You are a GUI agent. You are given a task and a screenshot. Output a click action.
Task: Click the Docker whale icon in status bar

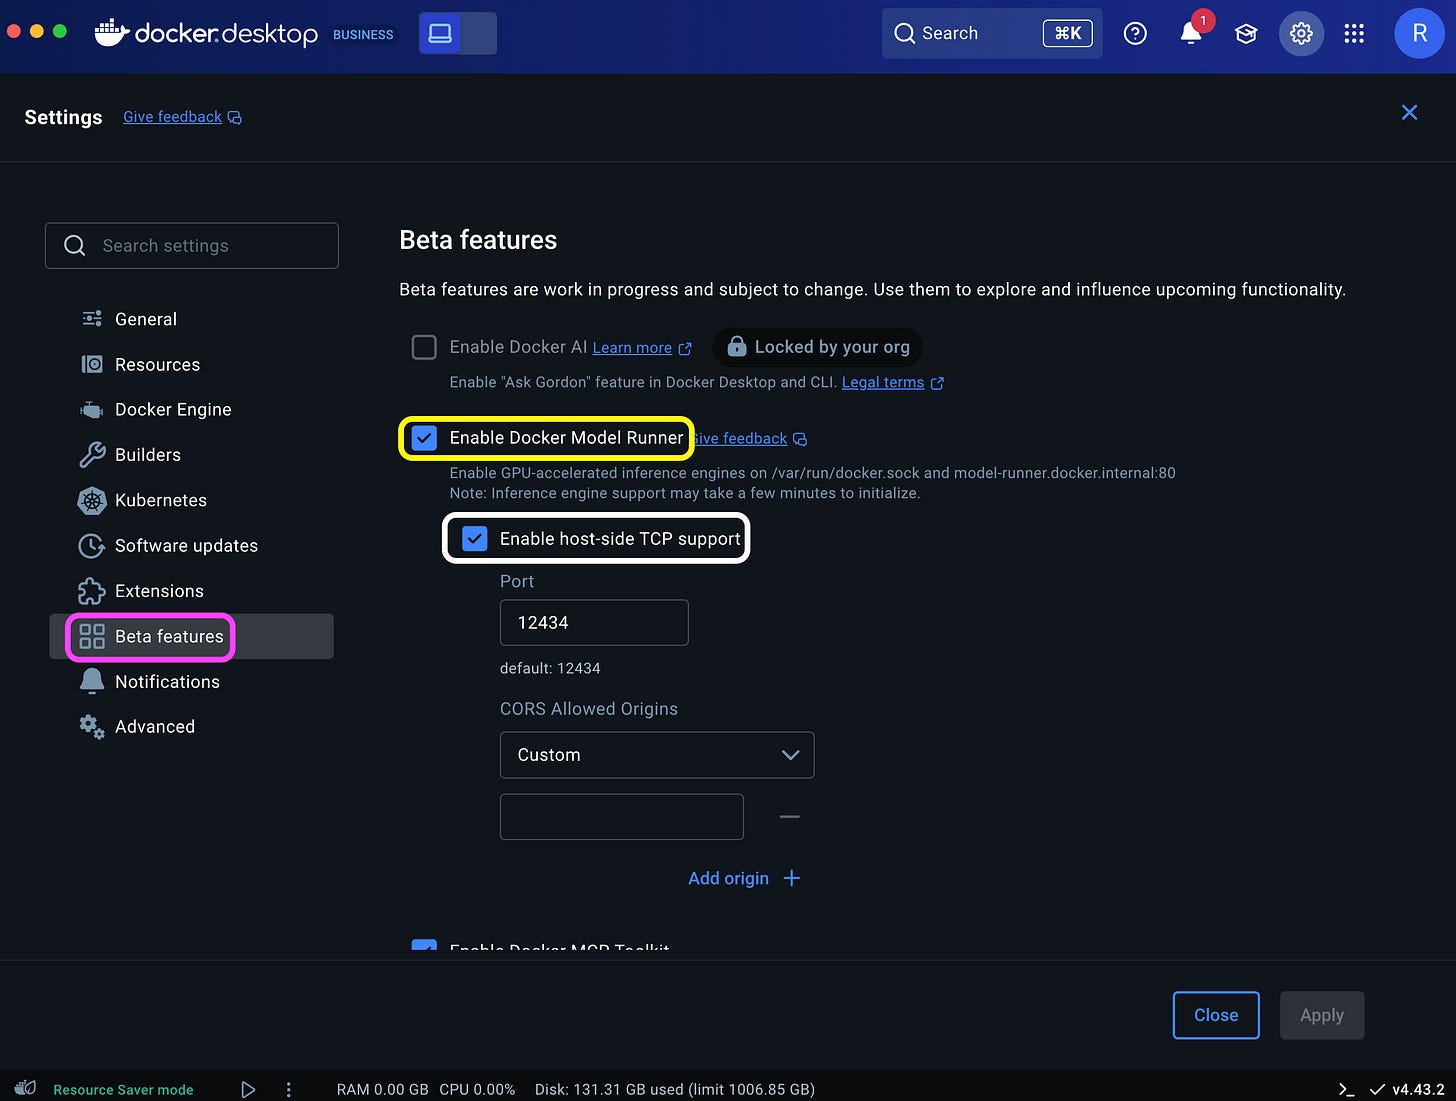coord(24,1088)
